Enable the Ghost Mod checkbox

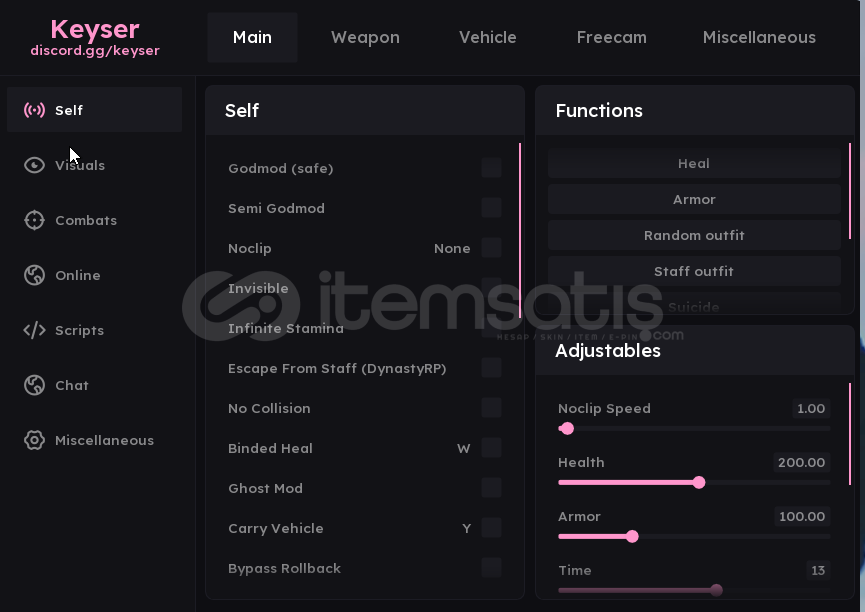pyautogui.click(x=492, y=488)
